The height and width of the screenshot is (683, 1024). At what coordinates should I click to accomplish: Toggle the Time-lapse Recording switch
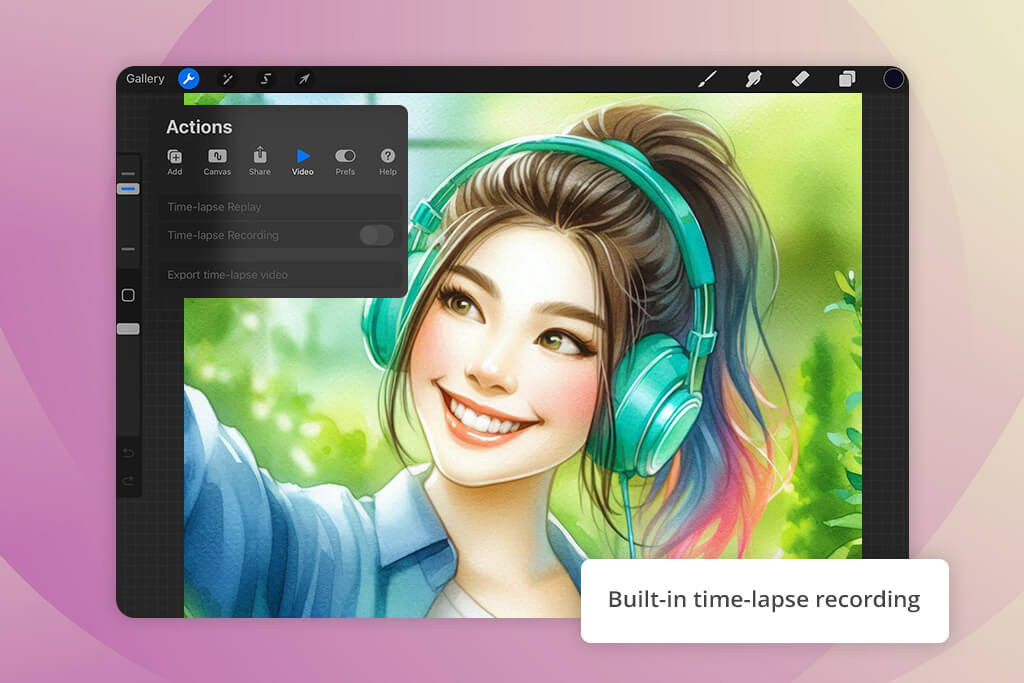point(376,235)
